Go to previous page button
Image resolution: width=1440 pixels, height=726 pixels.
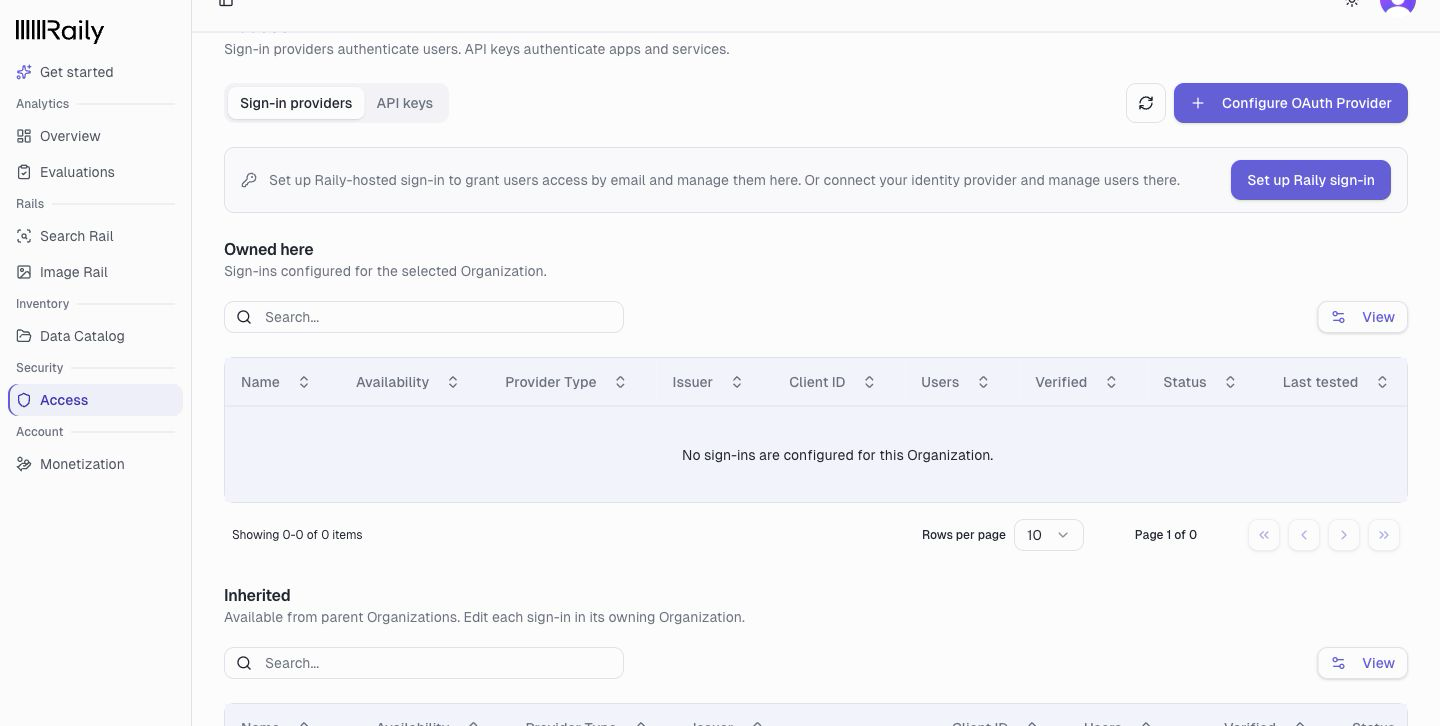(x=1304, y=535)
